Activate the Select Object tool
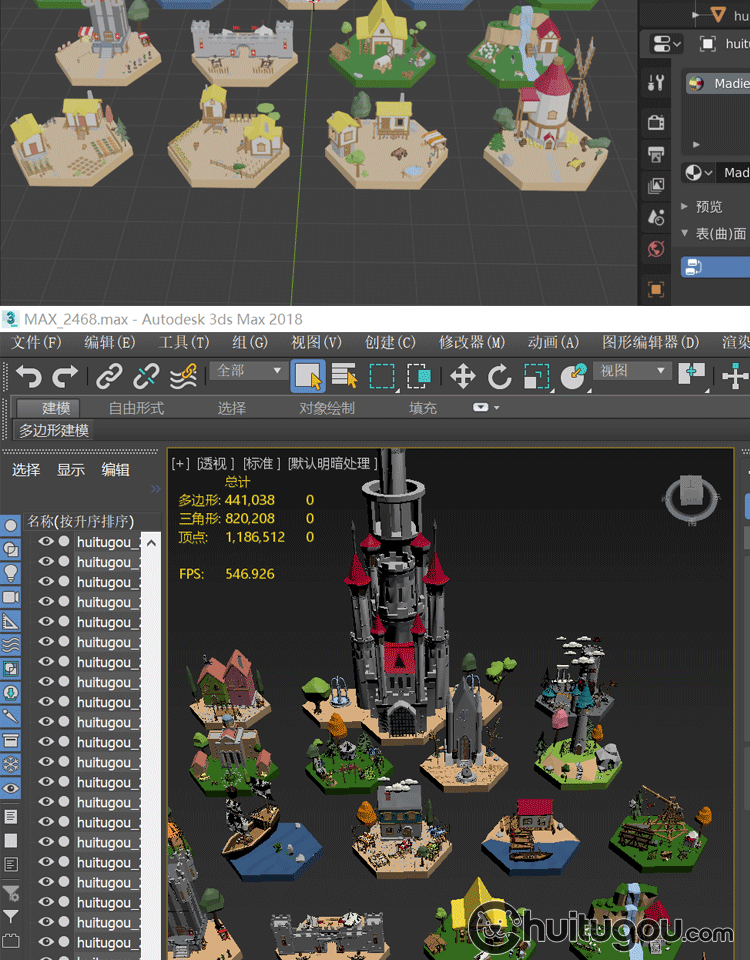This screenshot has width=750, height=960. pos(308,376)
